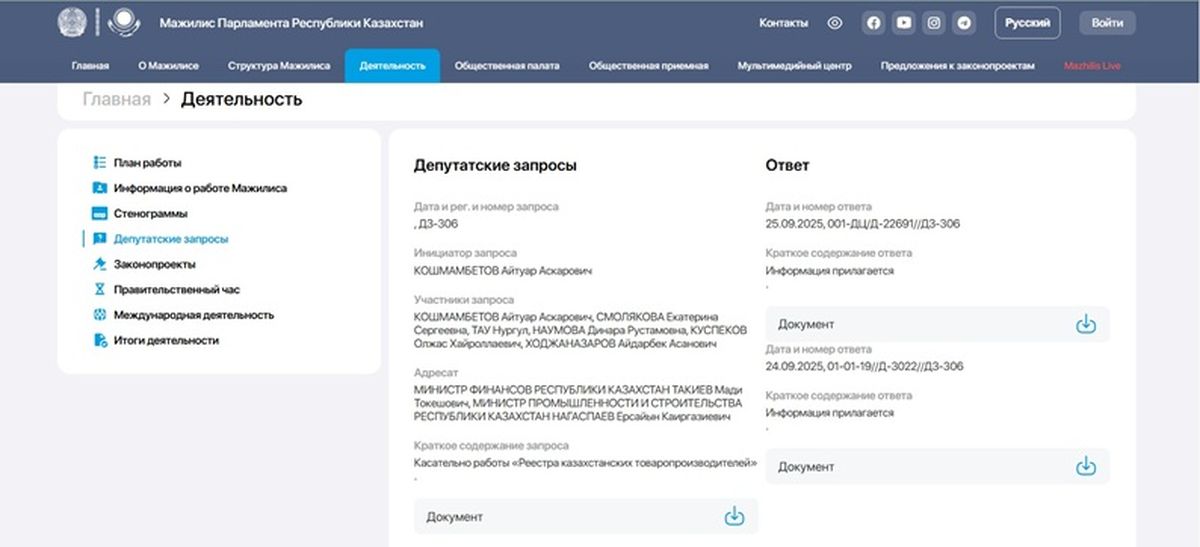The height and width of the screenshot is (547, 1200).
Task: Select the Деятельность navigation tab
Action: coord(392,66)
